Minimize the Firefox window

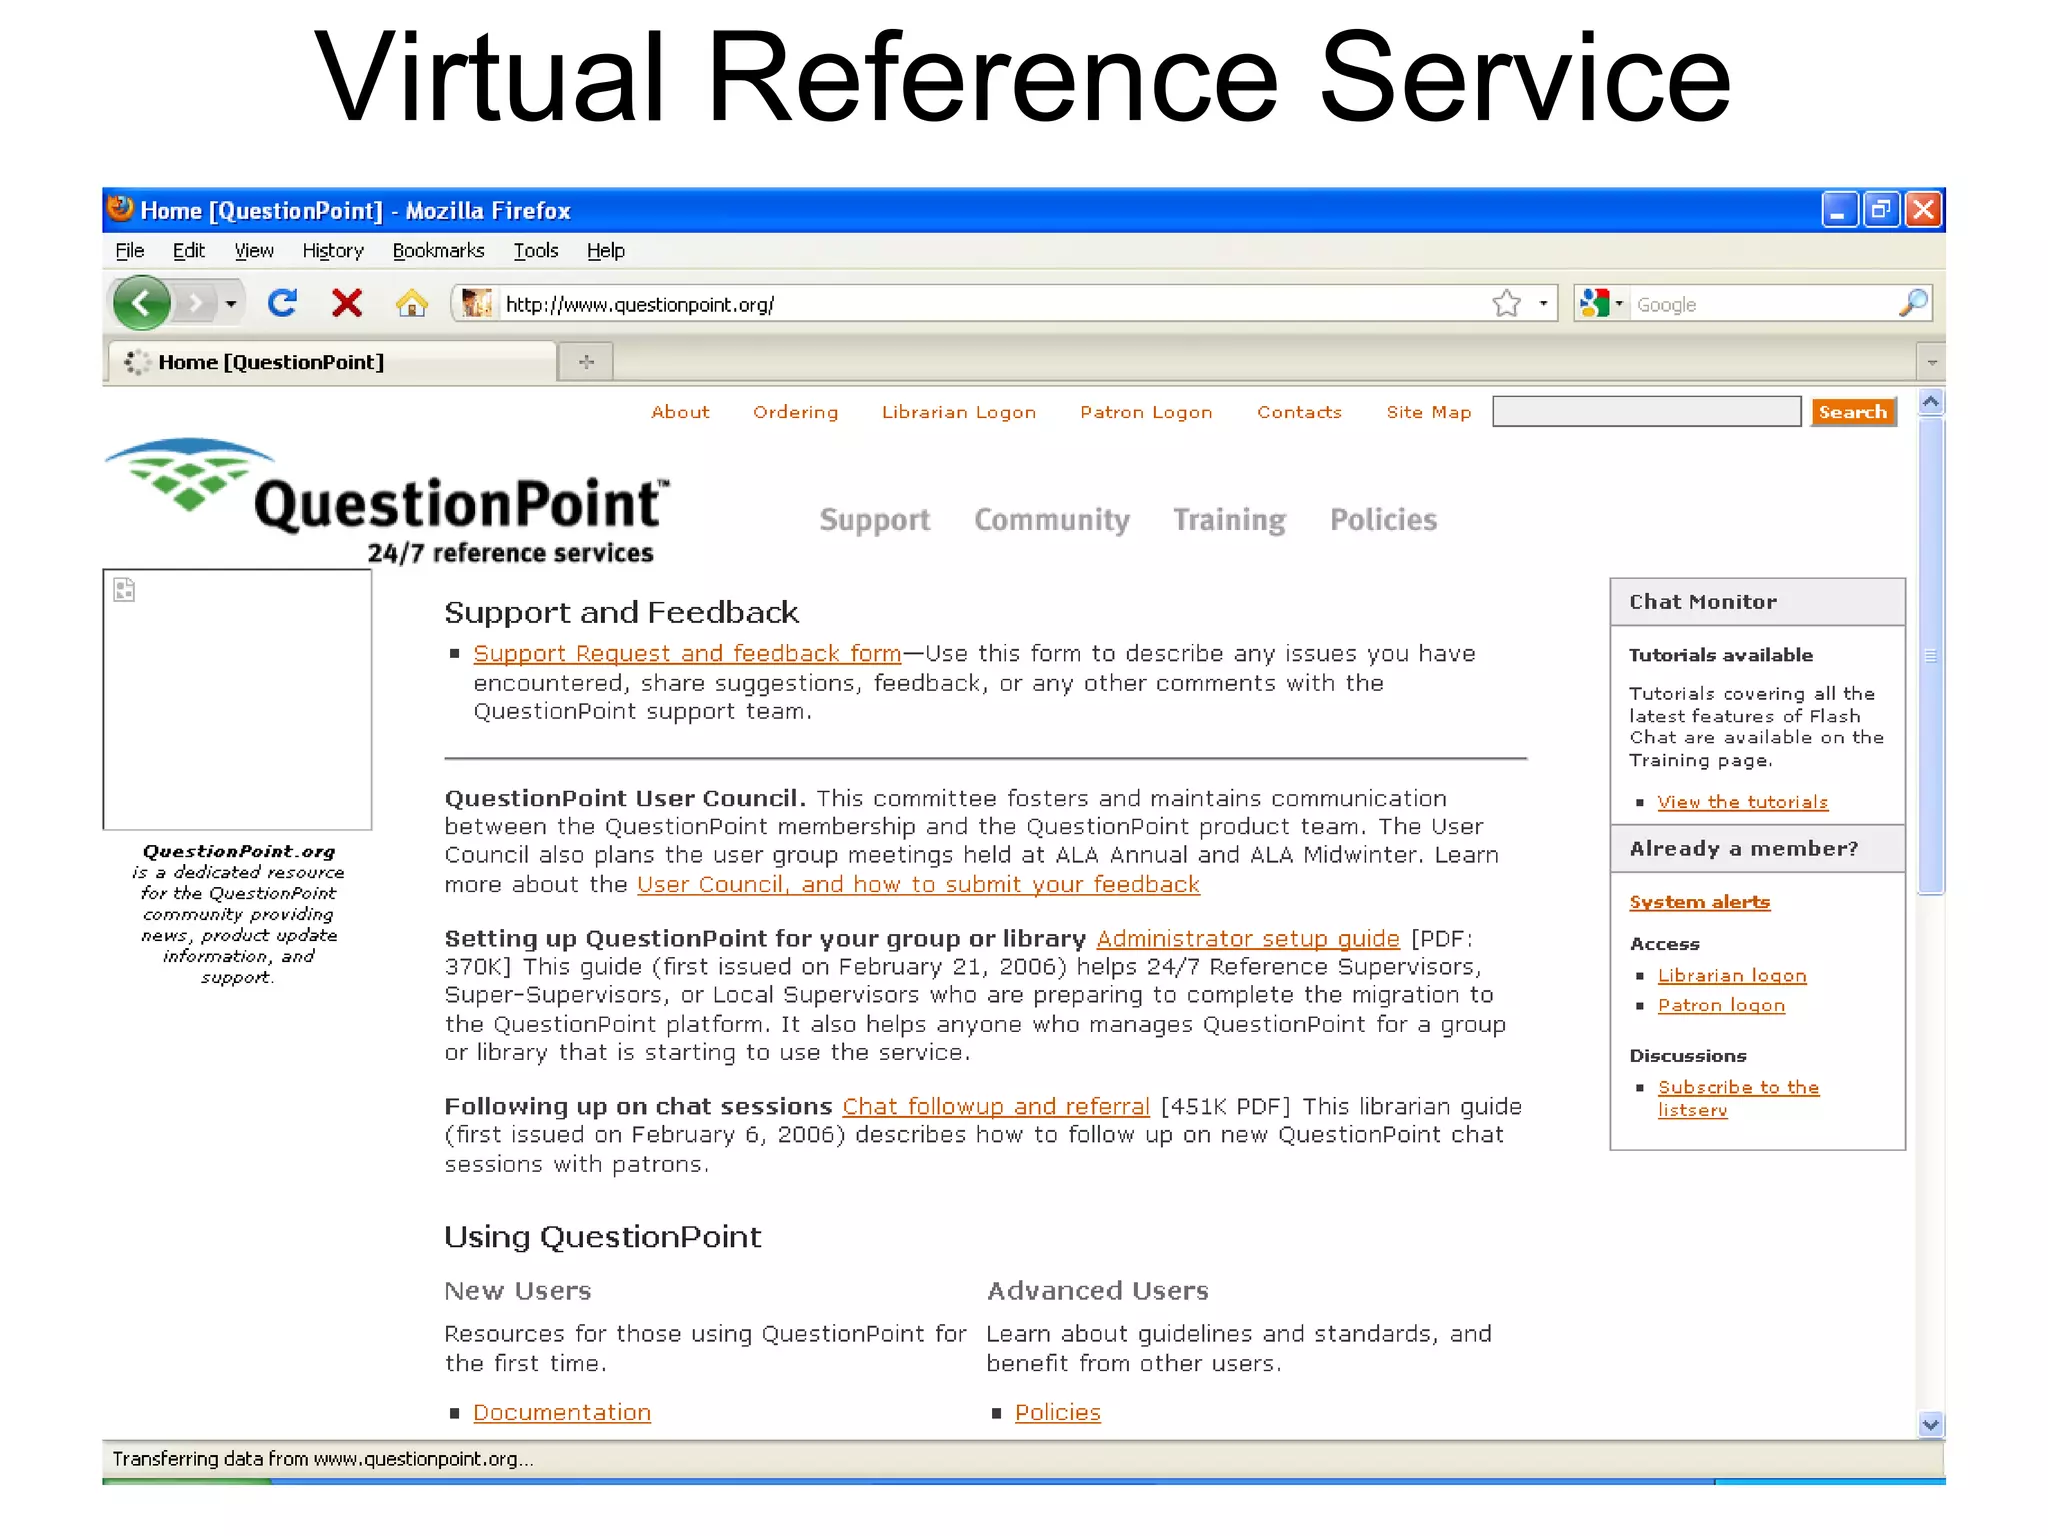1839,210
